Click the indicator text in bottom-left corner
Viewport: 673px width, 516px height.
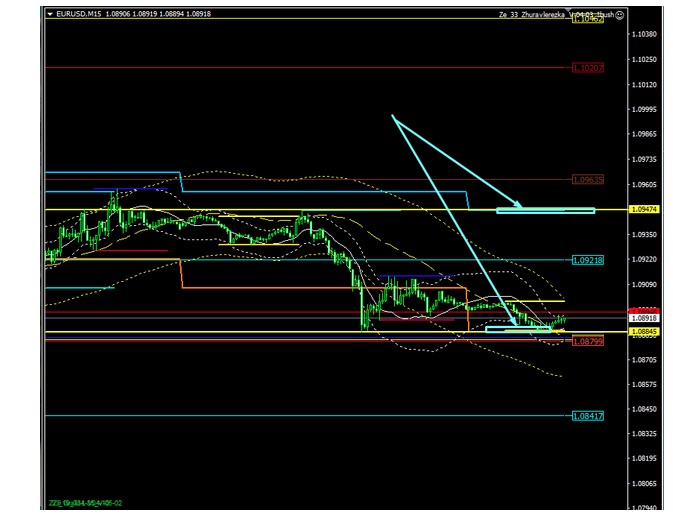[x=86, y=503]
